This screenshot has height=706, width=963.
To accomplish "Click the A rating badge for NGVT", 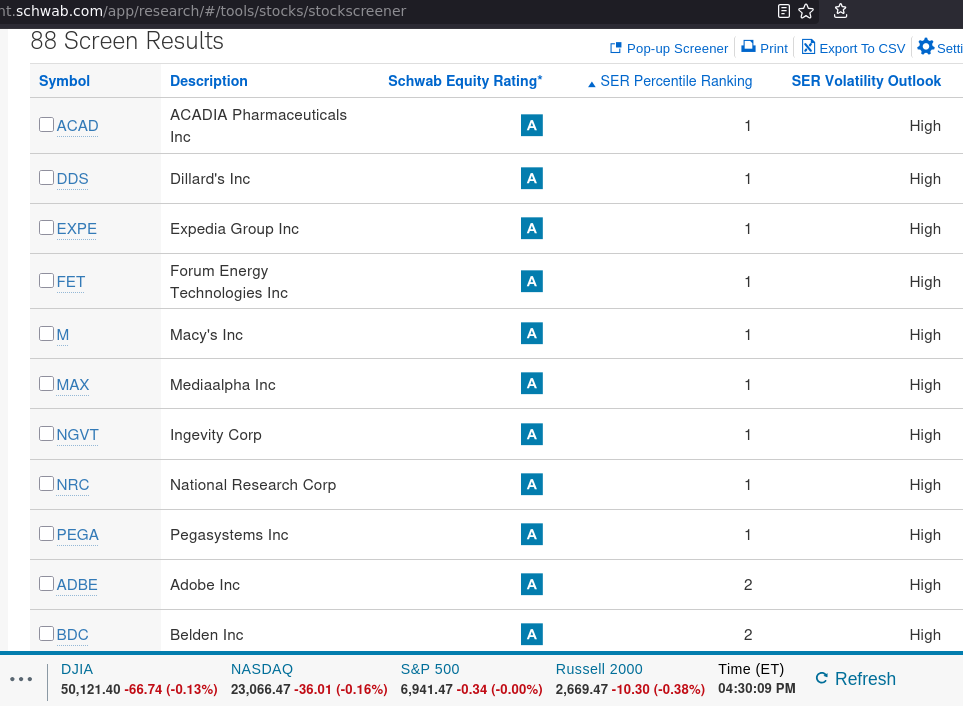I will click(532, 434).
